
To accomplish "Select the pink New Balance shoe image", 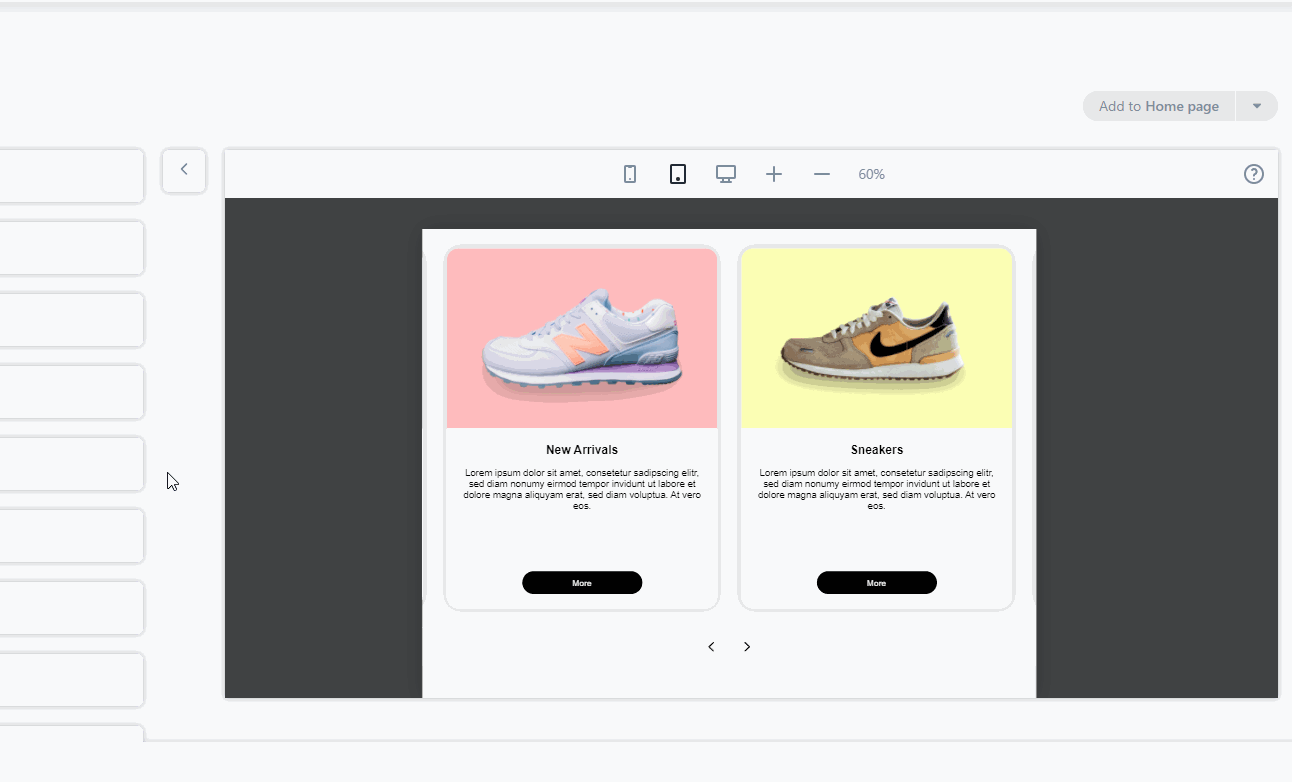I will coord(582,338).
